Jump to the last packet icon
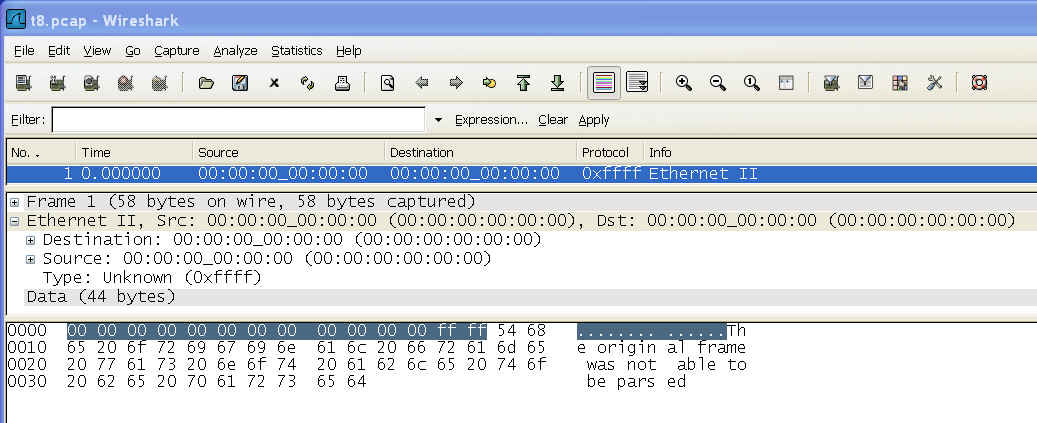Viewport: 1037px width, 423px height. tap(558, 83)
